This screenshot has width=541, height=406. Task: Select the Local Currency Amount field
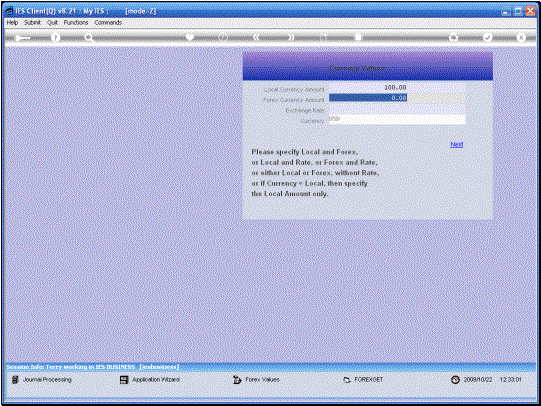pyautogui.click(x=397, y=88)
